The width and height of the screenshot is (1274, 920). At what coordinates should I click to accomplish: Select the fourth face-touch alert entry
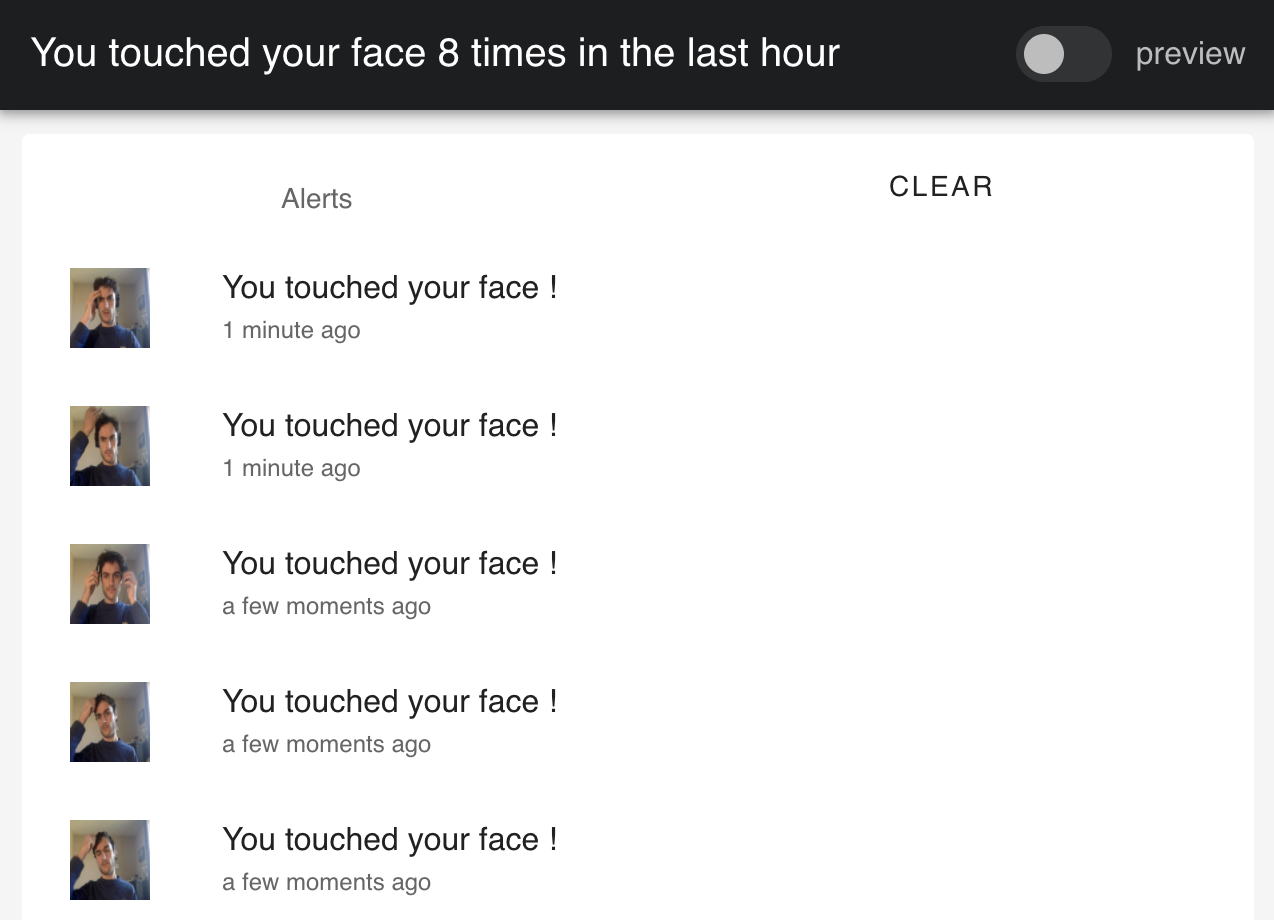pos(390,701)
